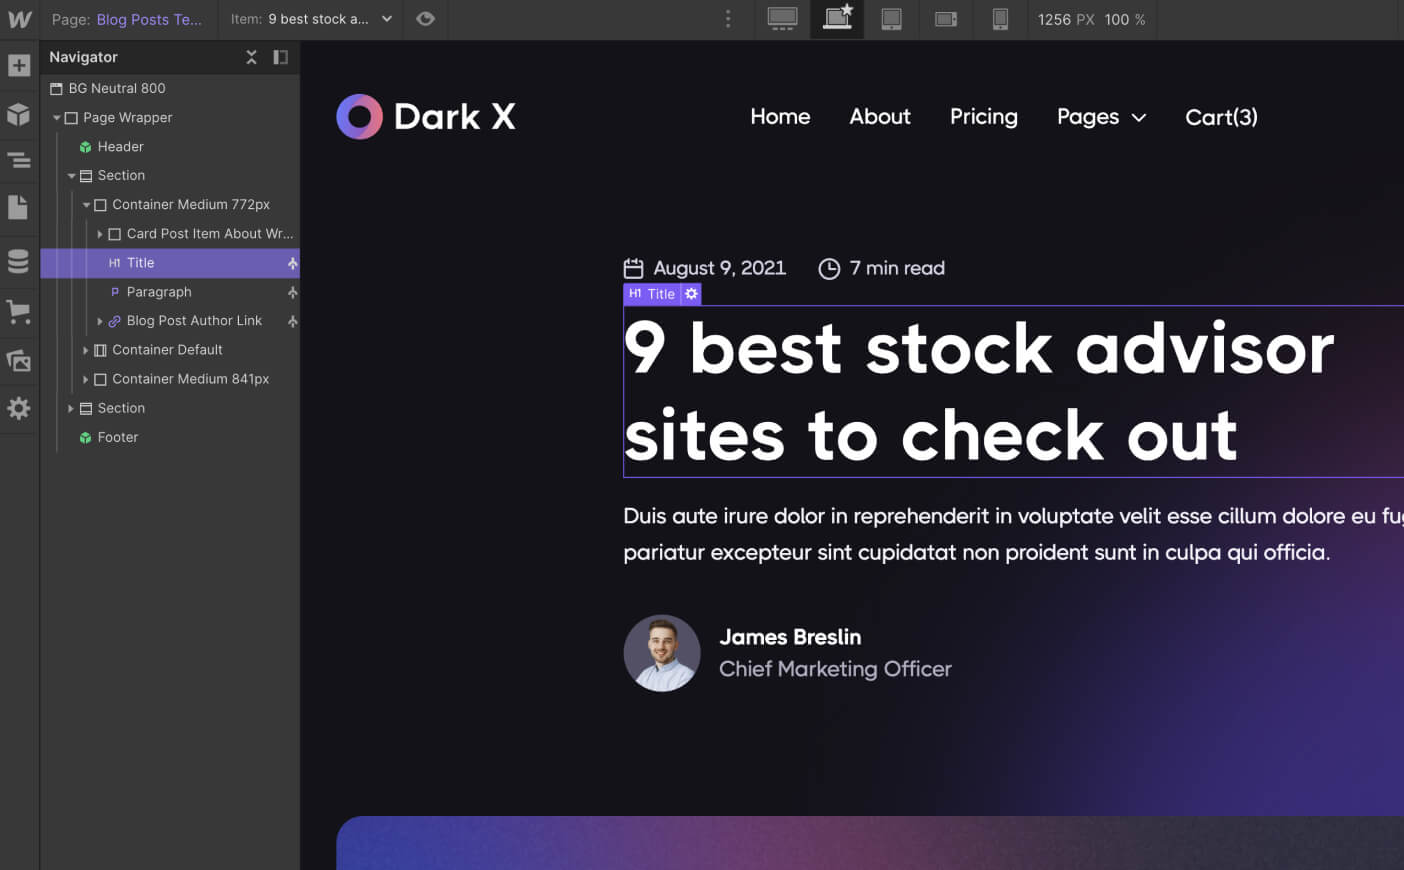Open the CMS Collections panel
This screenshot has height=870, width=1404.
[x=19, y=260]
